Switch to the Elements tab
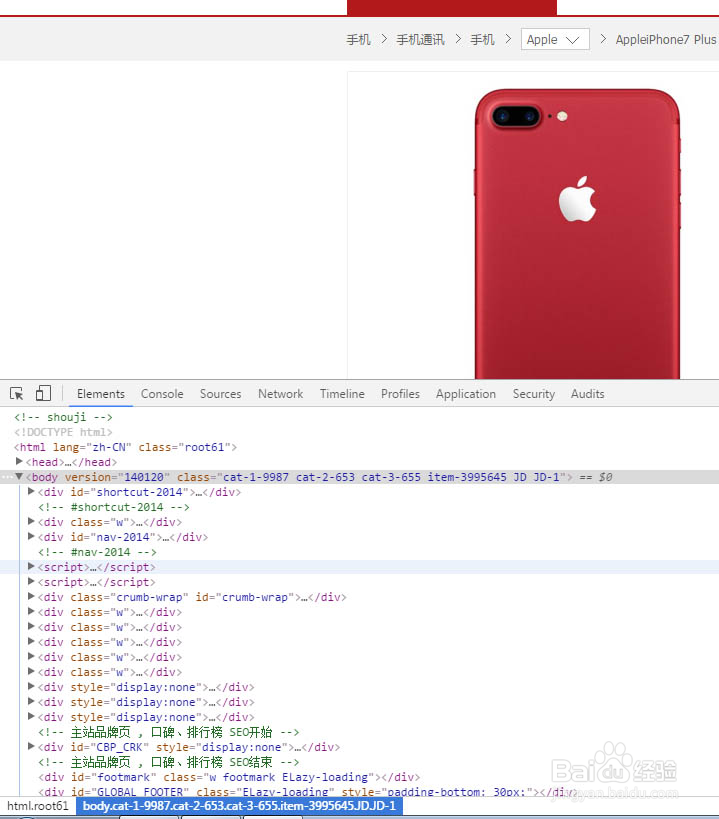The height and width of the screenshot is (819, 719). point(101,394)
